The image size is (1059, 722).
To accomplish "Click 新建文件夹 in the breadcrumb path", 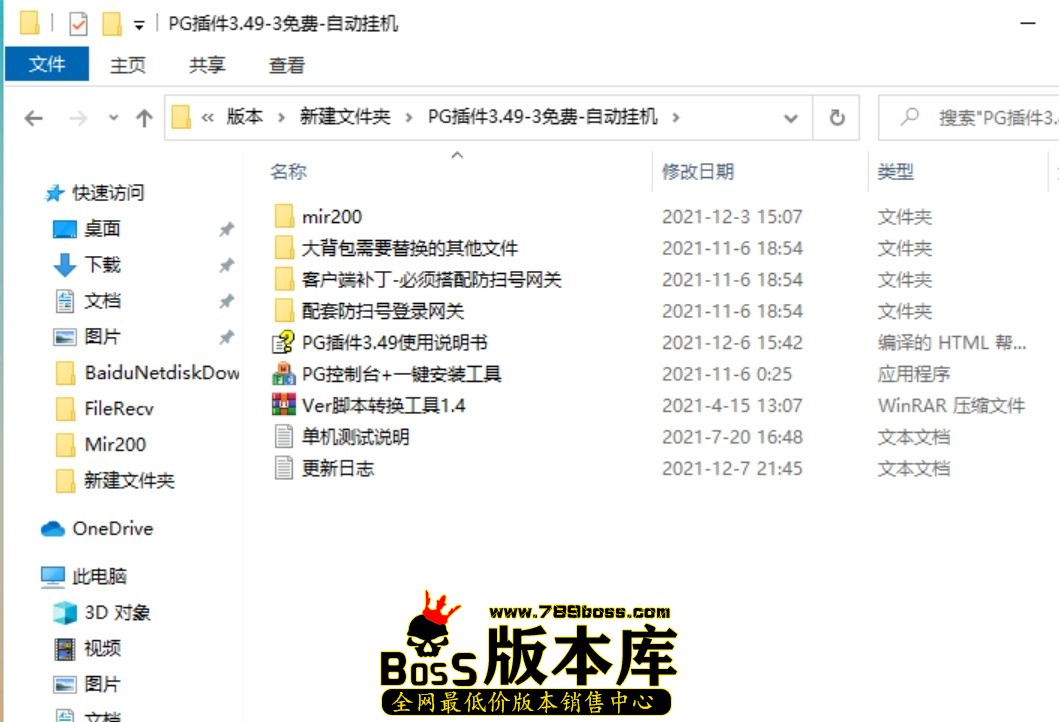I will pos(345,117).
